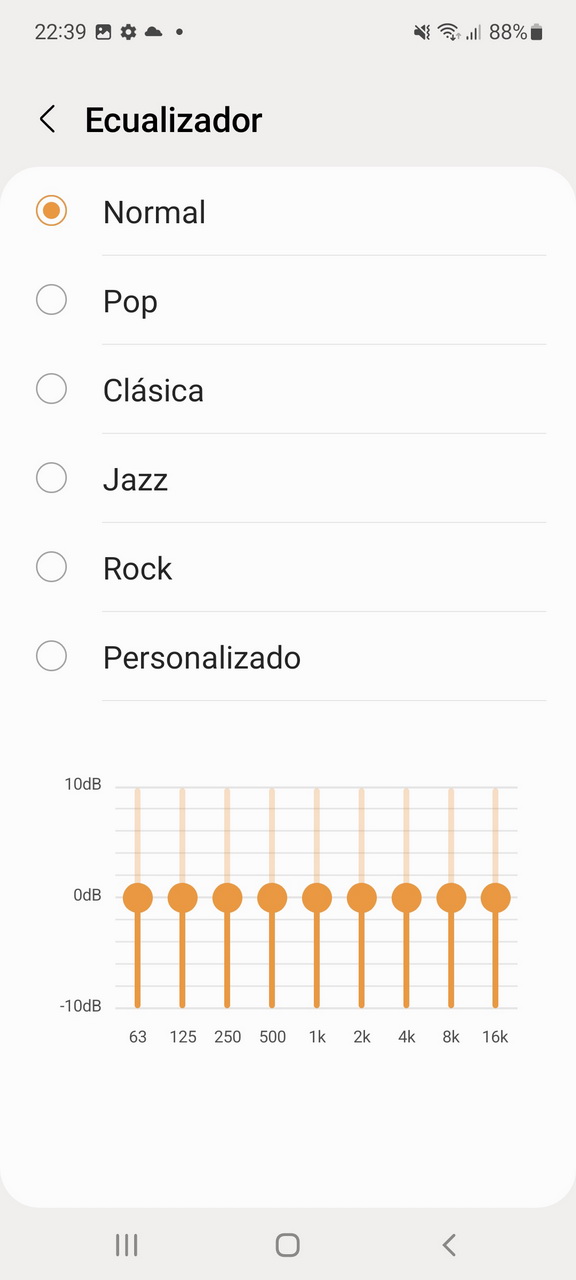Tap the home button in navigation bar
576x1280 pixels.
pos(288,1244)
